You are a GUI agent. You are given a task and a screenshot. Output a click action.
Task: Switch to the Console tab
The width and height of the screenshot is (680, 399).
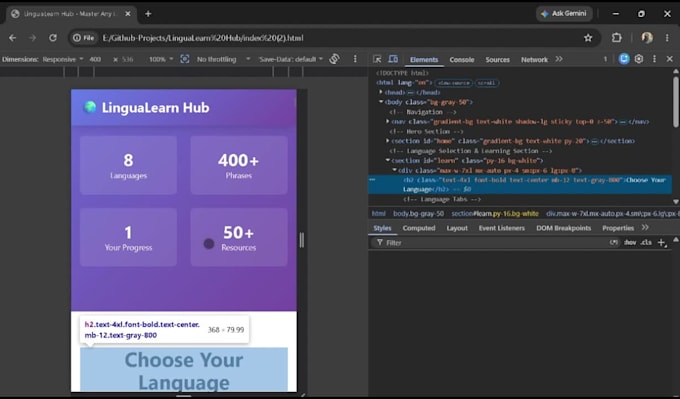coord(461,60)
